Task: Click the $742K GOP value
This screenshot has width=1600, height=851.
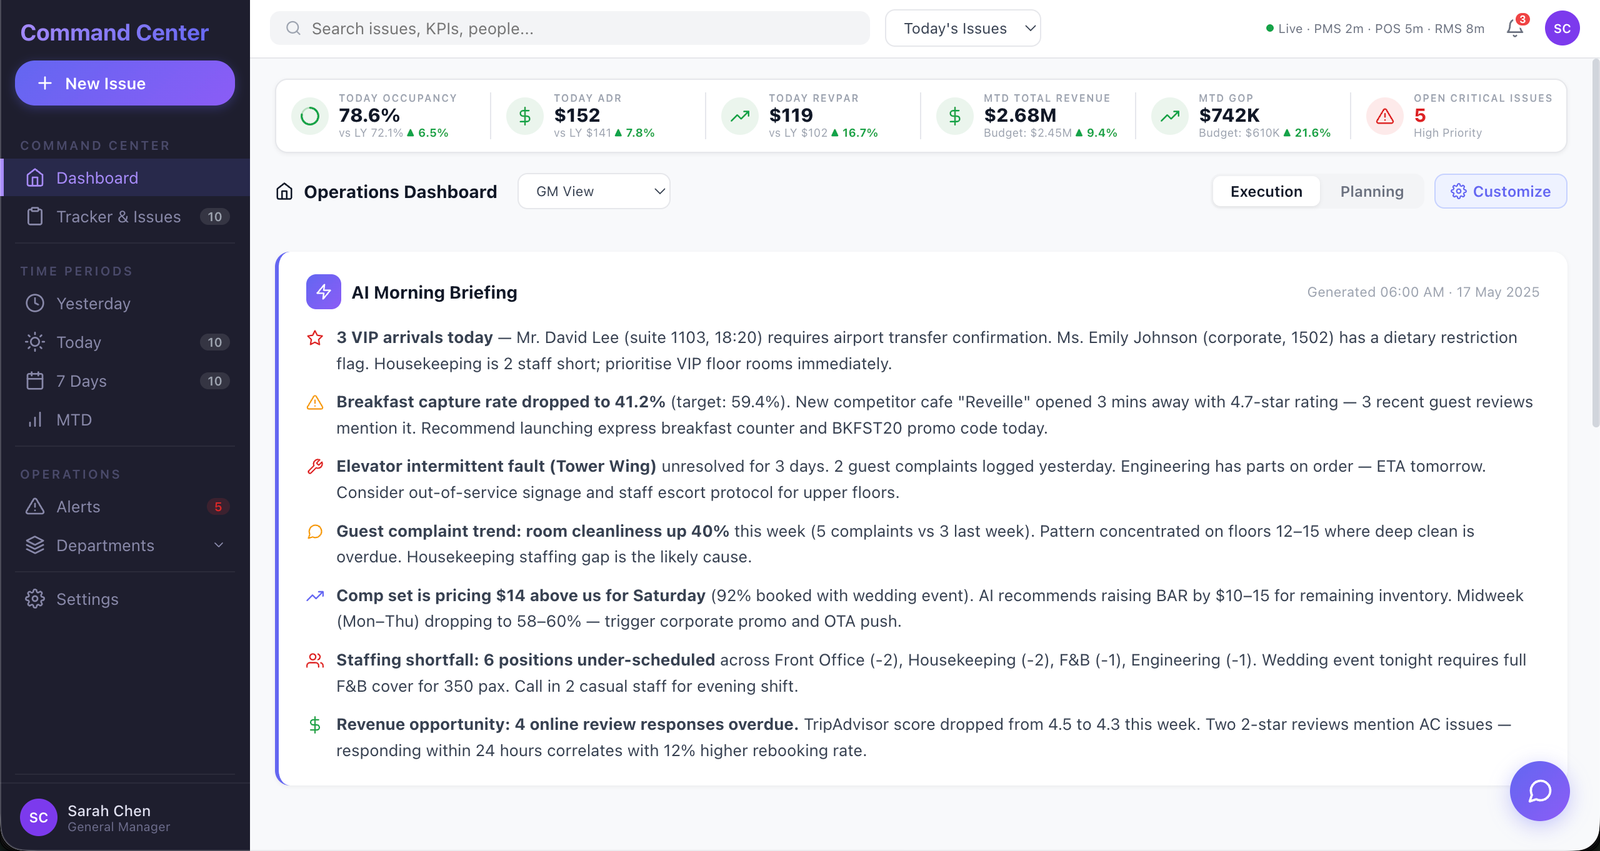Action: pyautogui.click(x=1229, y=115)
